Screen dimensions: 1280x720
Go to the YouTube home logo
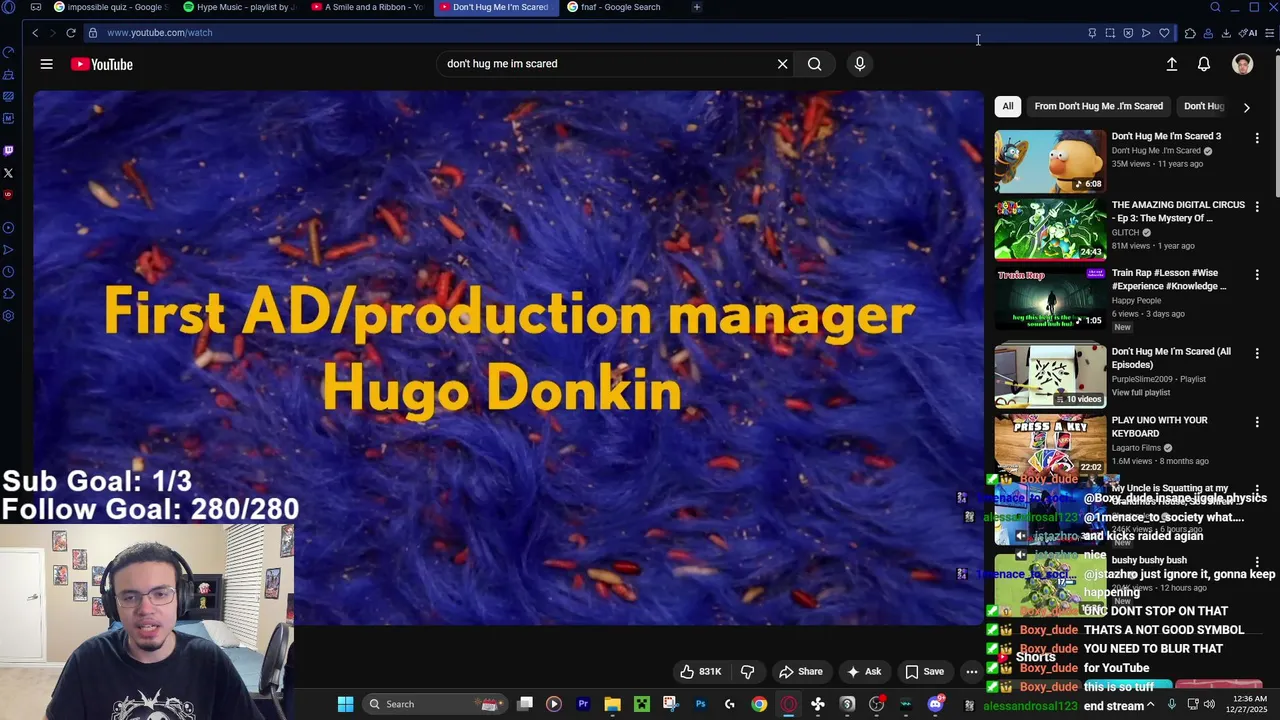(x=101, y=64)
